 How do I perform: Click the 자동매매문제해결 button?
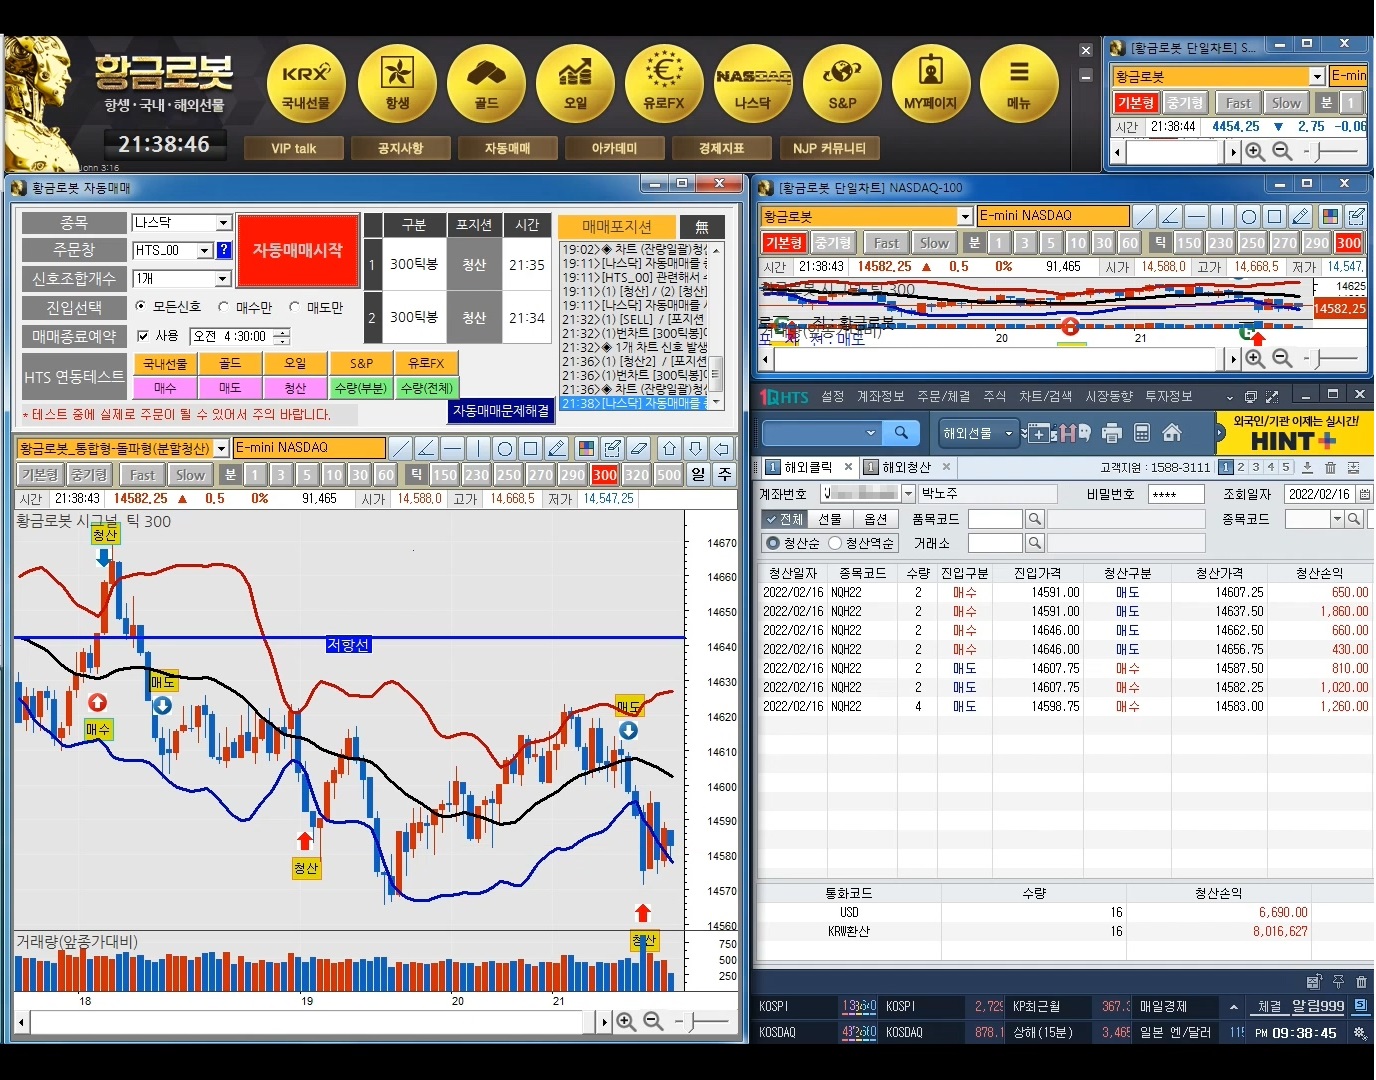click(501, 411)
